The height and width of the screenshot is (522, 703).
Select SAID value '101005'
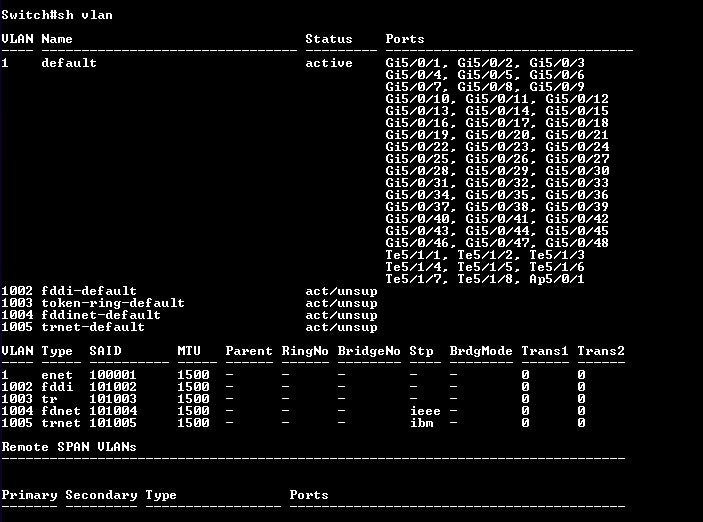pos(113,423)
